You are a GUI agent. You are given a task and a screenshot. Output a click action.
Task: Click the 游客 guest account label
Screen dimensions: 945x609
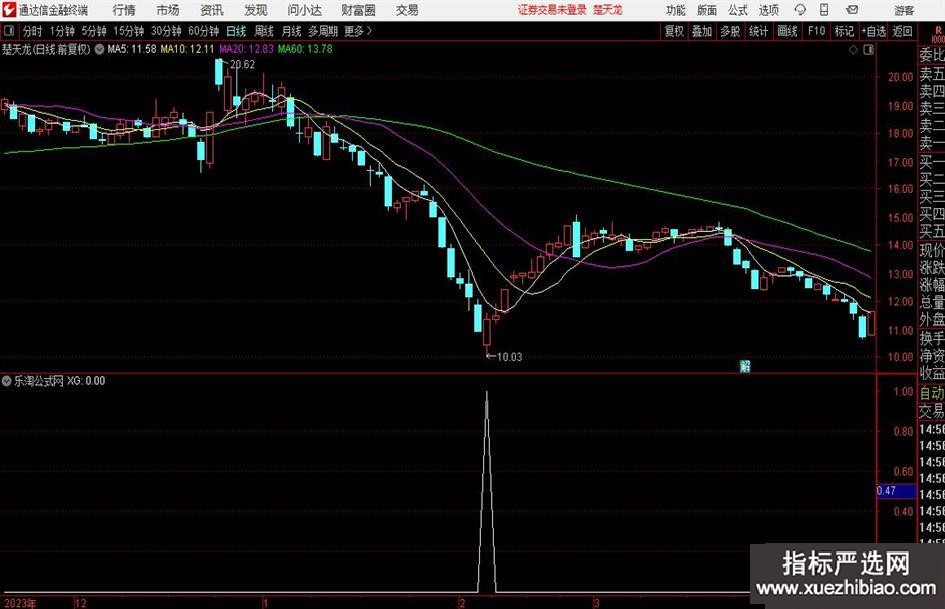[x=904, y=10]
